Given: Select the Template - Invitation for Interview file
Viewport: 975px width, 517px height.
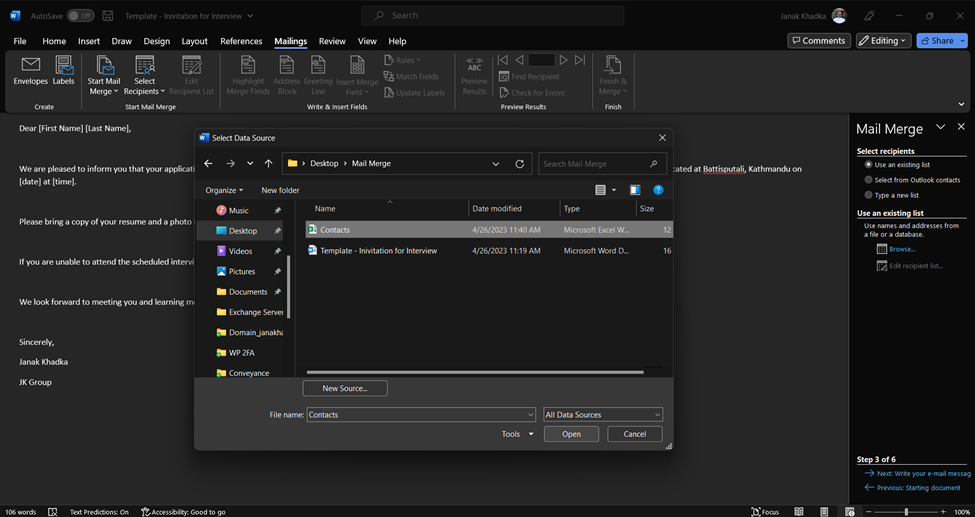Looking at the screenshot, I should (489, 251).
